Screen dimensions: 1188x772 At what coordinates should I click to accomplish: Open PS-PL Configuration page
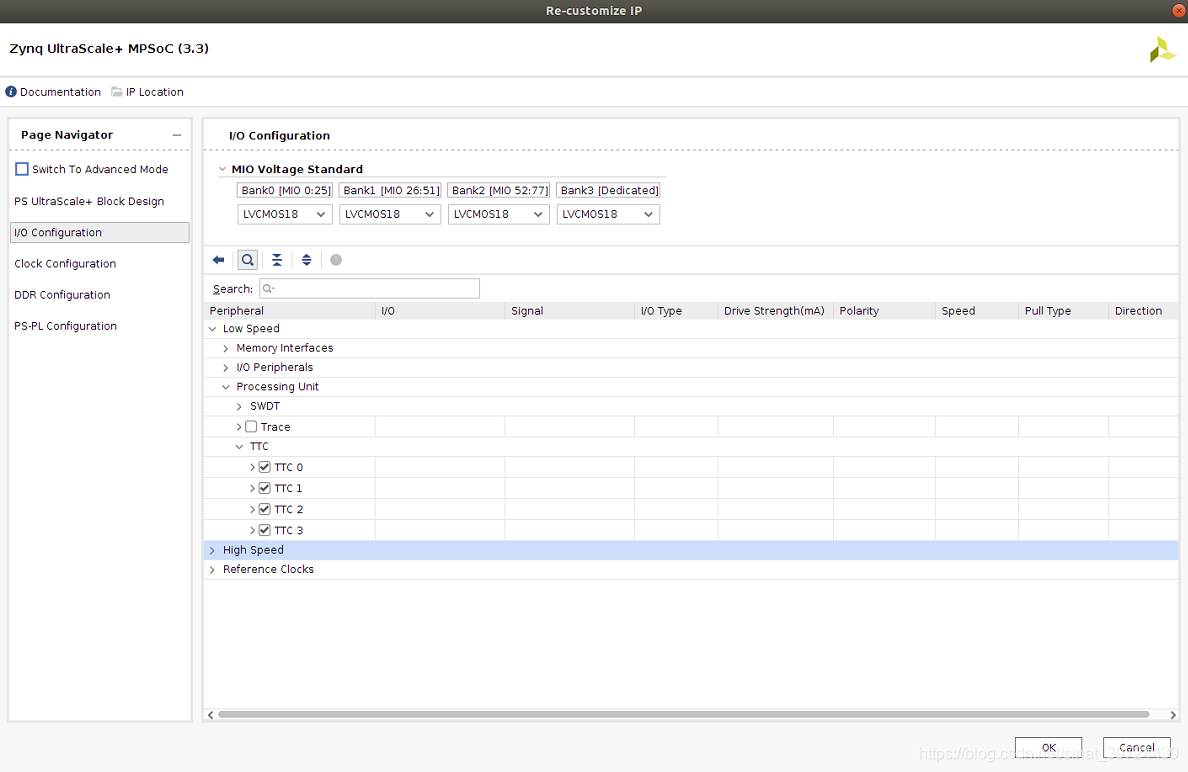66,326
